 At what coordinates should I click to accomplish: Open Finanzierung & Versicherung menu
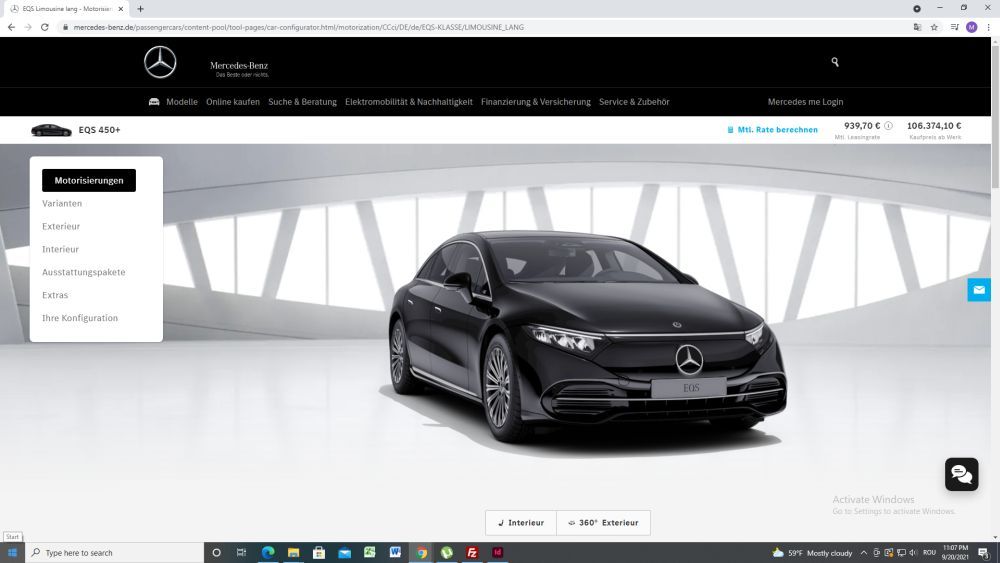pos(536,102)
